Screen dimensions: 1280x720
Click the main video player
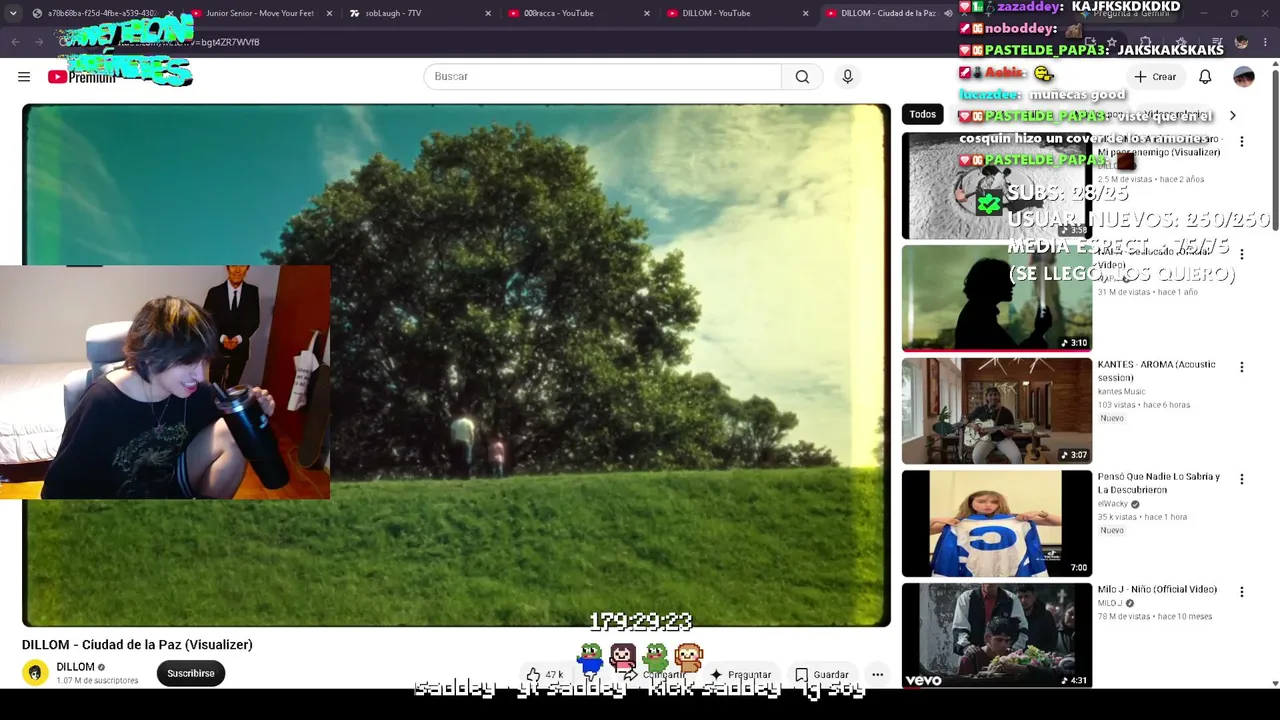(x=456, y=366)
